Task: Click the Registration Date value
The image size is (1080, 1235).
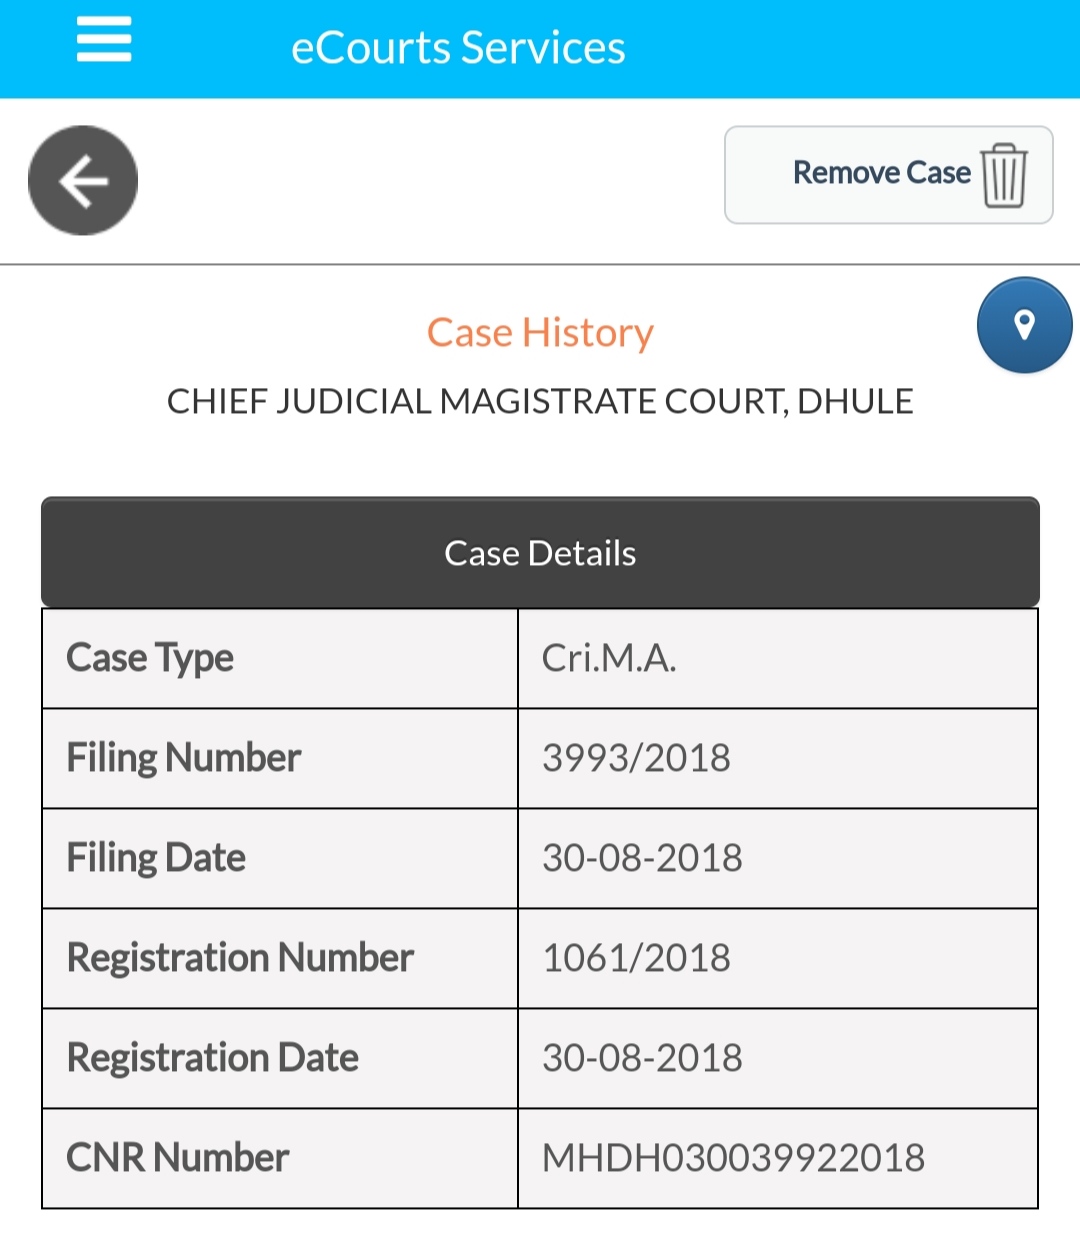Action: pyautogui.click(x=642, y=1058)
